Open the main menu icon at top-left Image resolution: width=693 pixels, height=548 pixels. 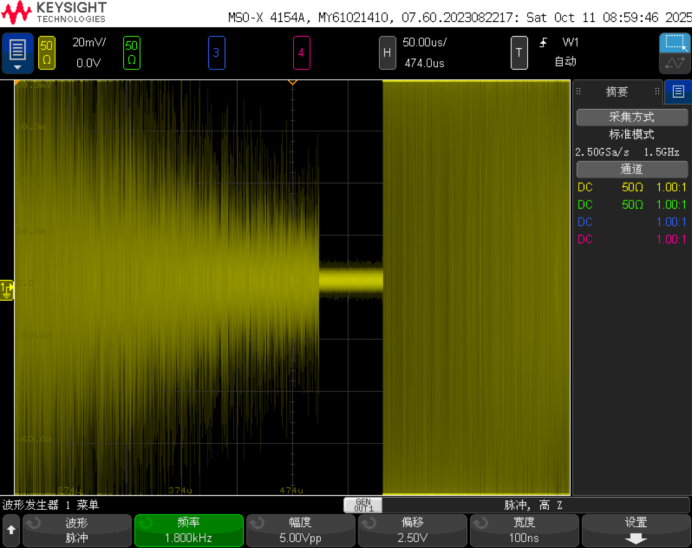[x=16, y=53]
